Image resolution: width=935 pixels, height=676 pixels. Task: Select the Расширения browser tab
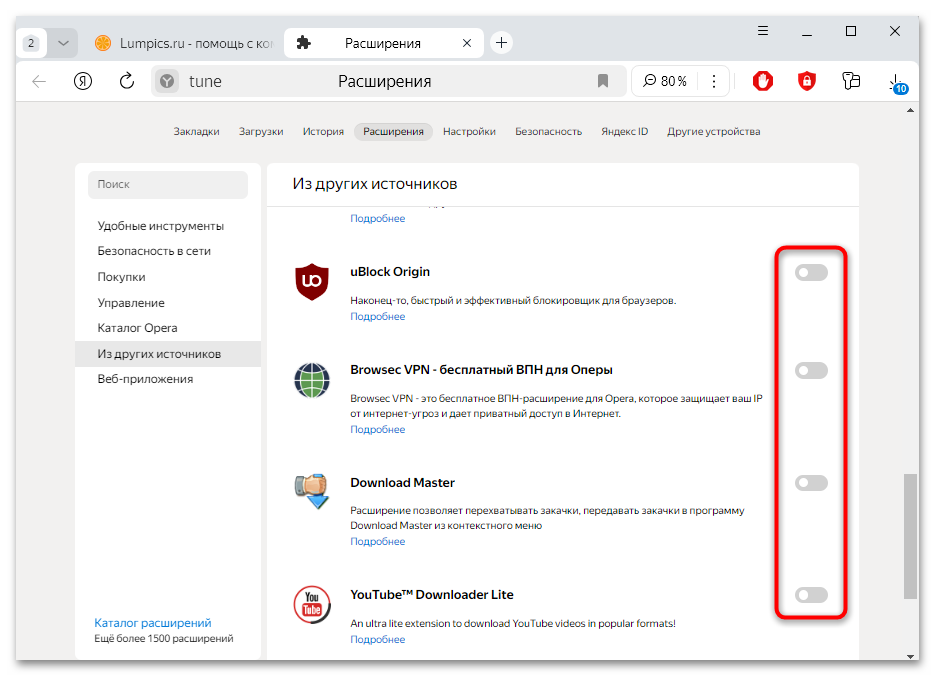[x=383, y=43]
